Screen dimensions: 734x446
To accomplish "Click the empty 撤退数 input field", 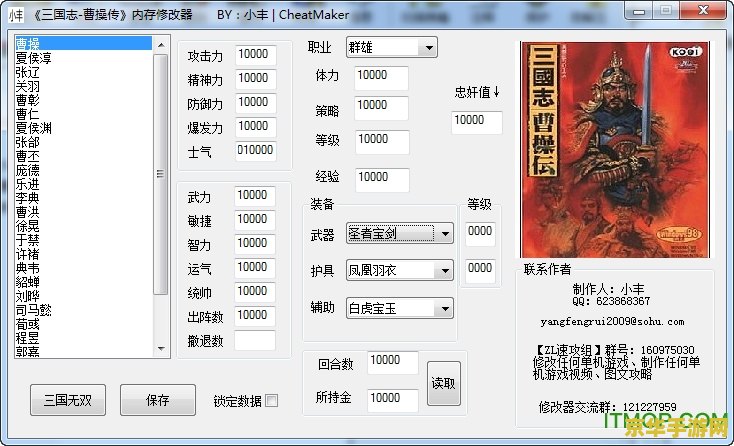I will coord(255,340).
